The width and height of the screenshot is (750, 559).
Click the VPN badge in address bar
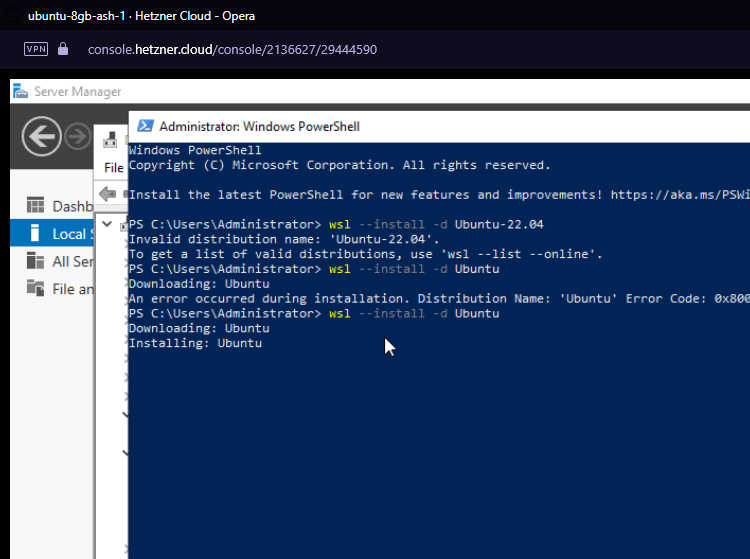pos(36,49)
